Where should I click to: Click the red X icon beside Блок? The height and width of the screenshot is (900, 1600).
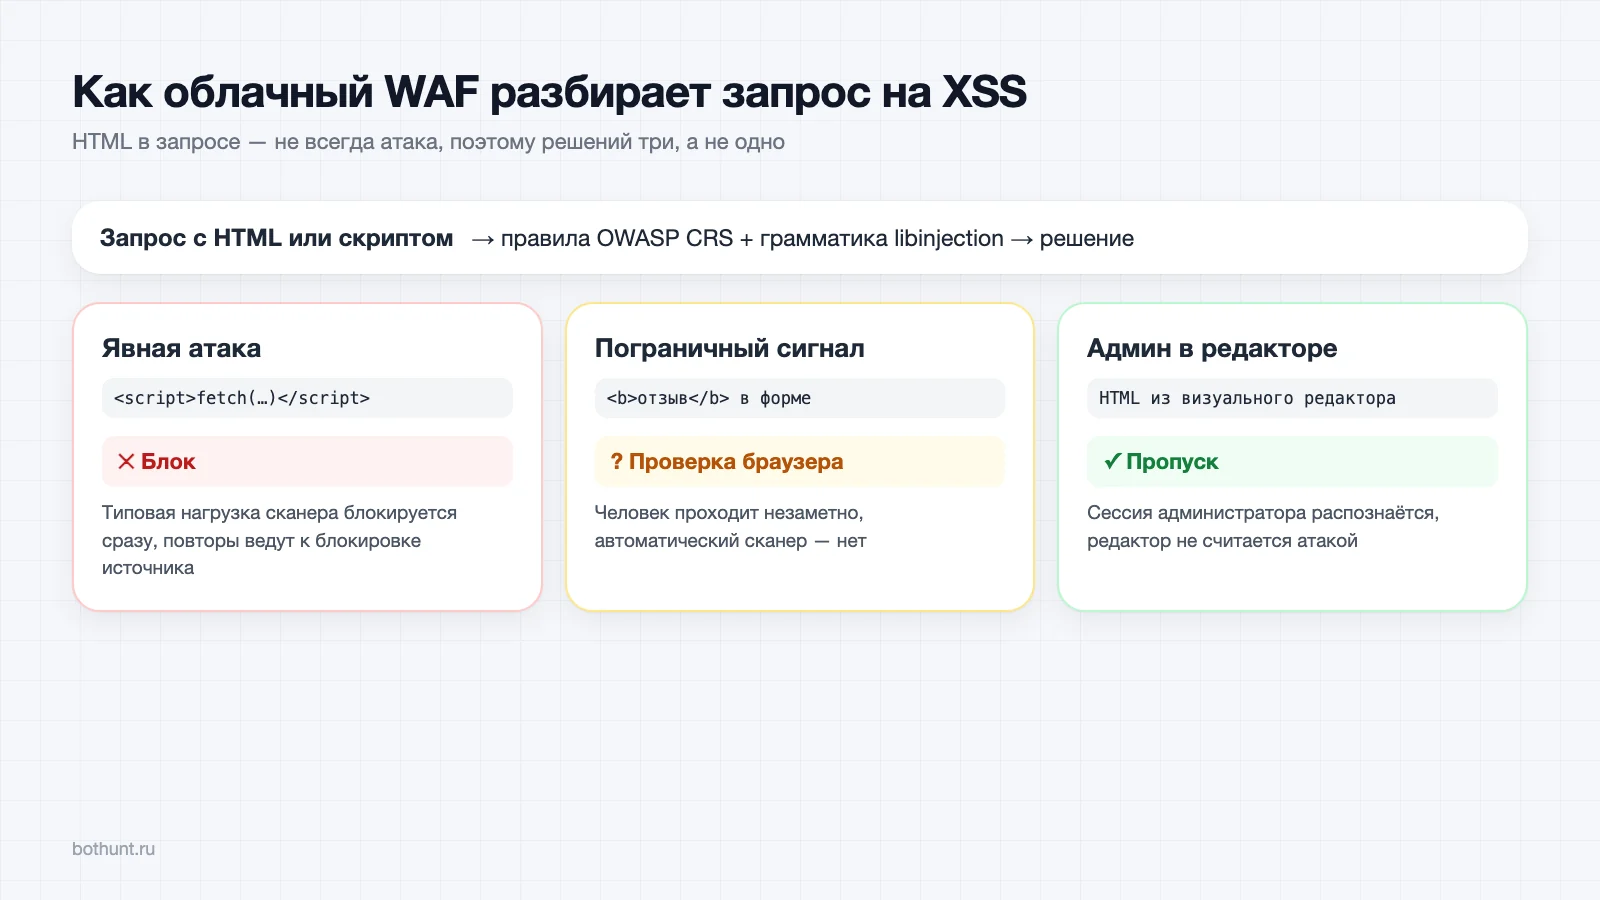pos(126,462)
